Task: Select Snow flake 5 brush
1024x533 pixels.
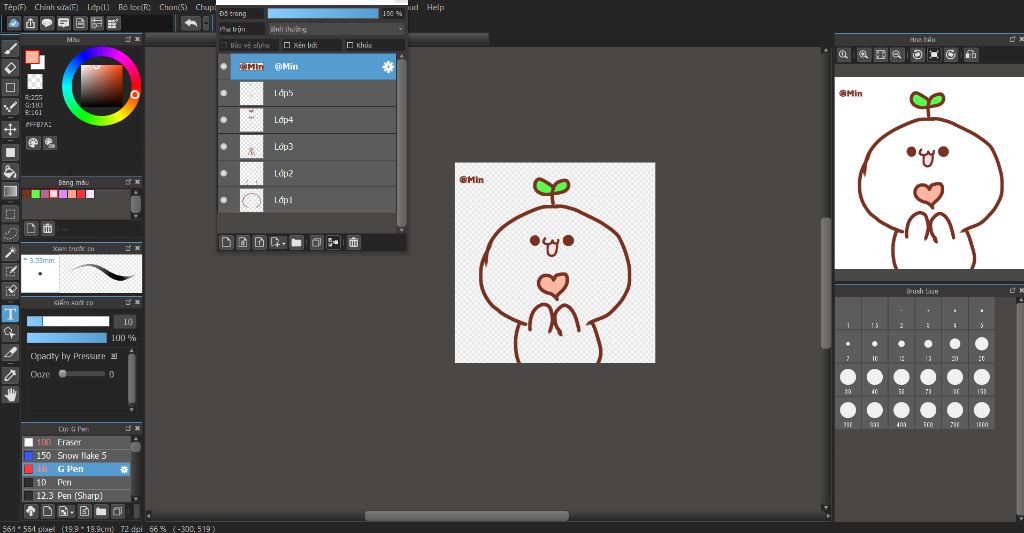Action: pyautogui.click(x=77, y=456)
